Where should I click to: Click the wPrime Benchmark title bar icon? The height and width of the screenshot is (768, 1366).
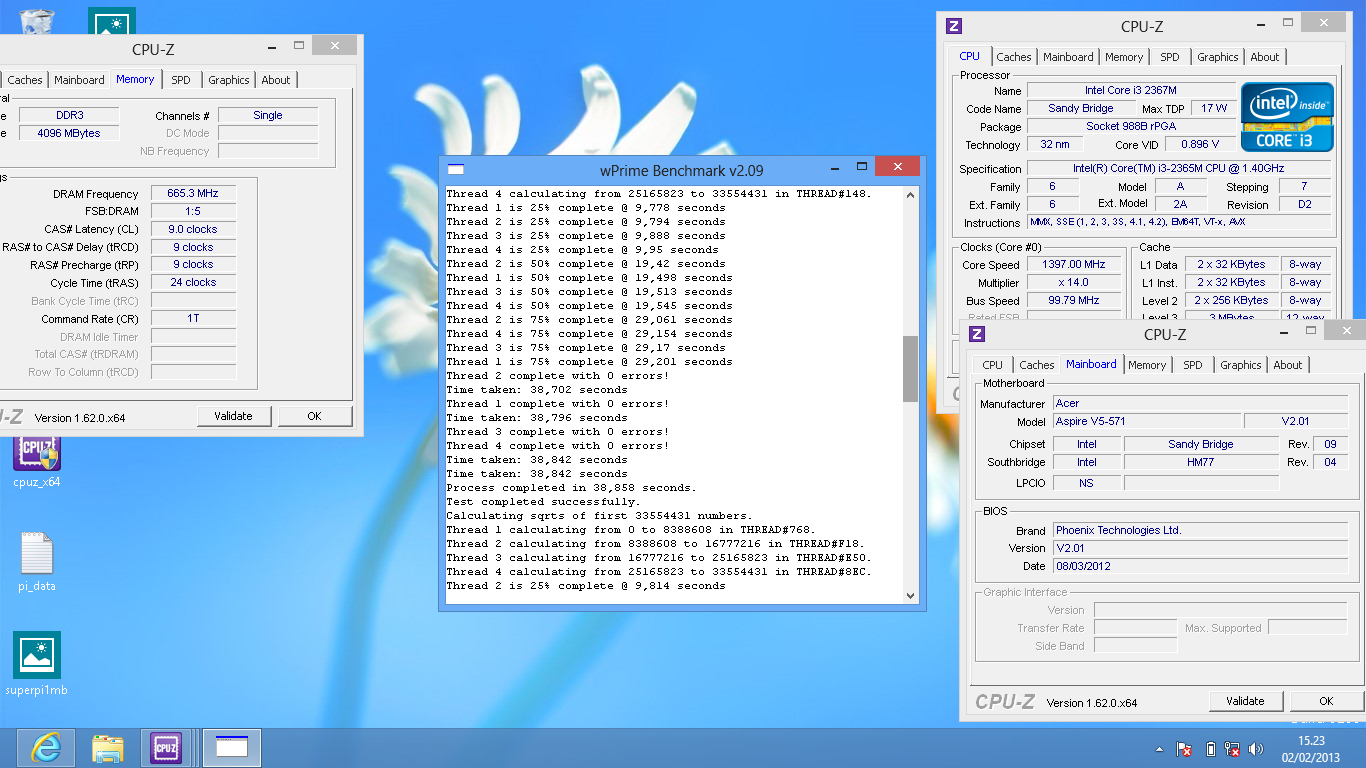point(456,170)
